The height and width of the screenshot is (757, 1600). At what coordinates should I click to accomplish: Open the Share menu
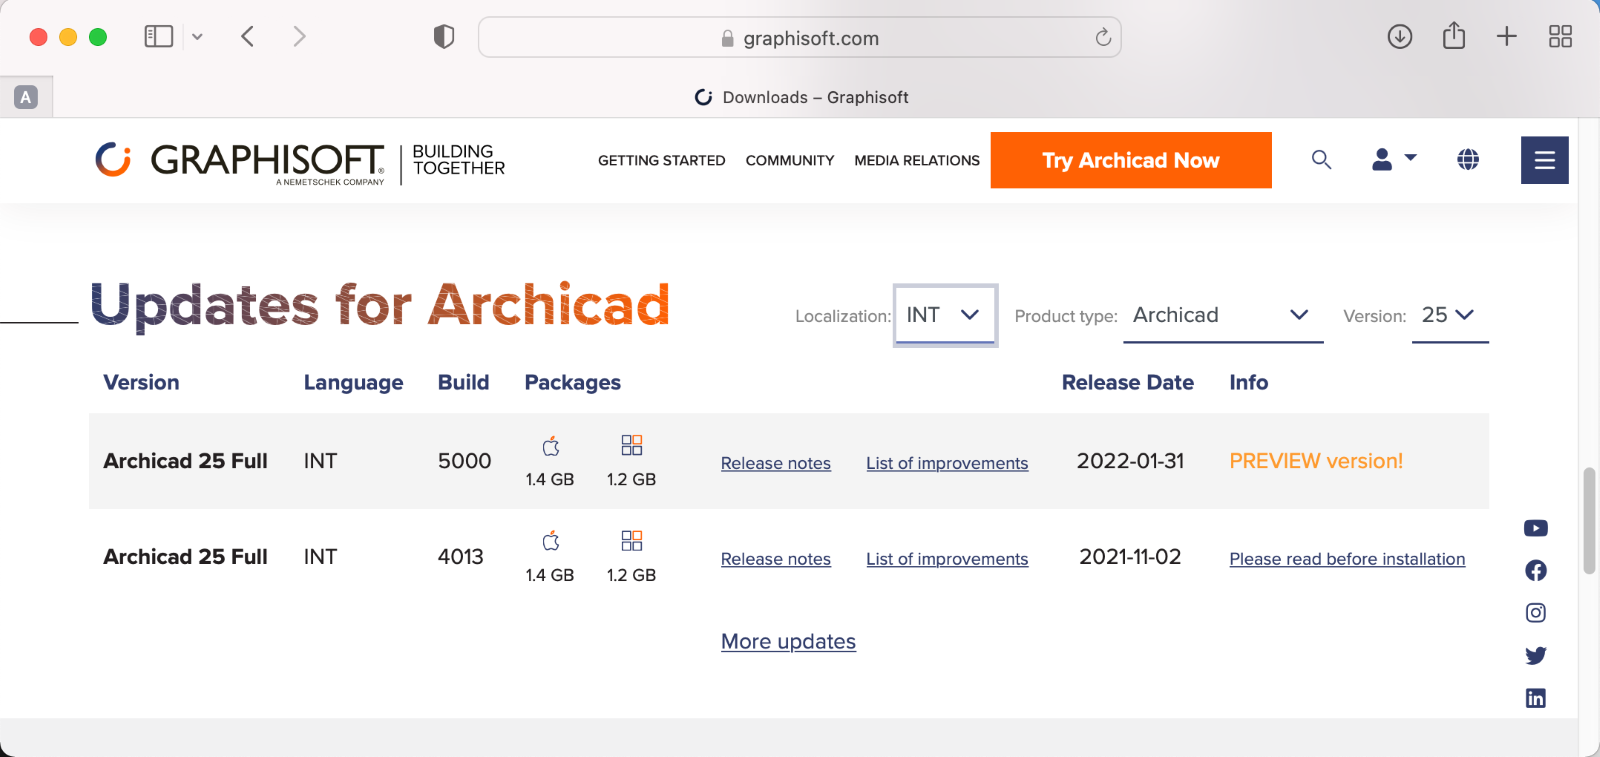[x=1454, y=36]
